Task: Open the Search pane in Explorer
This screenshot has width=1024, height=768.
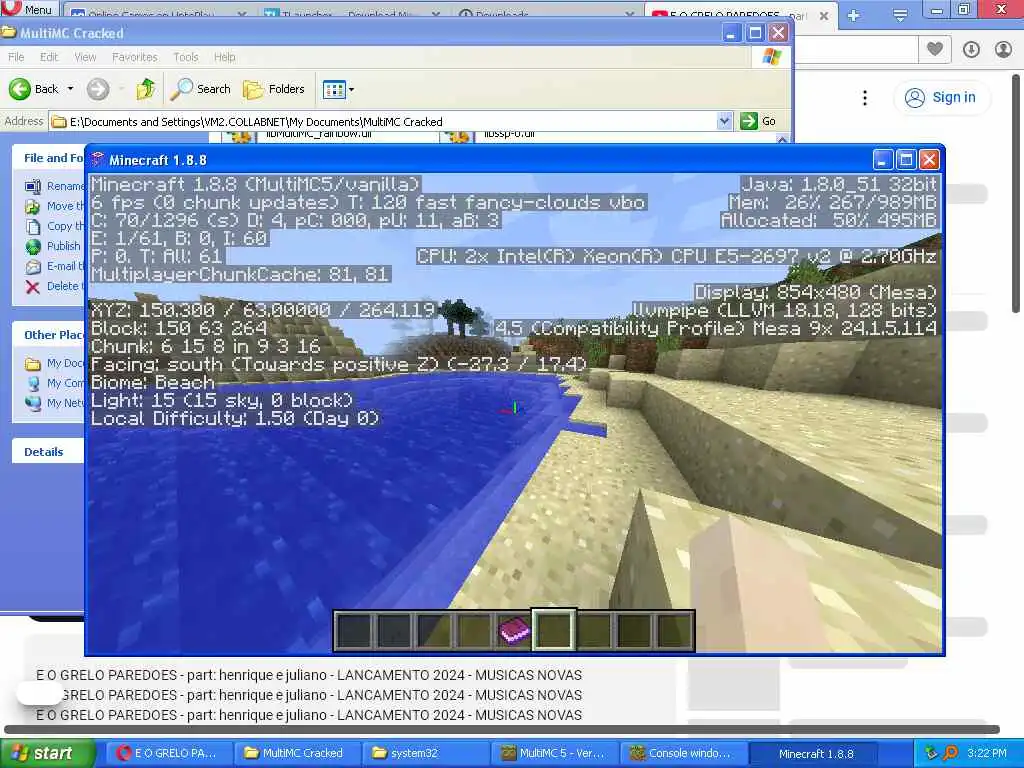Action: [x=200, y=89]
